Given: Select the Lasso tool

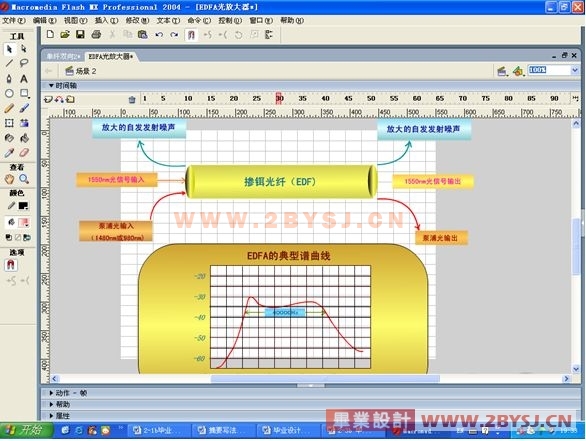Looking at the screenshot, I should point(24,63).
